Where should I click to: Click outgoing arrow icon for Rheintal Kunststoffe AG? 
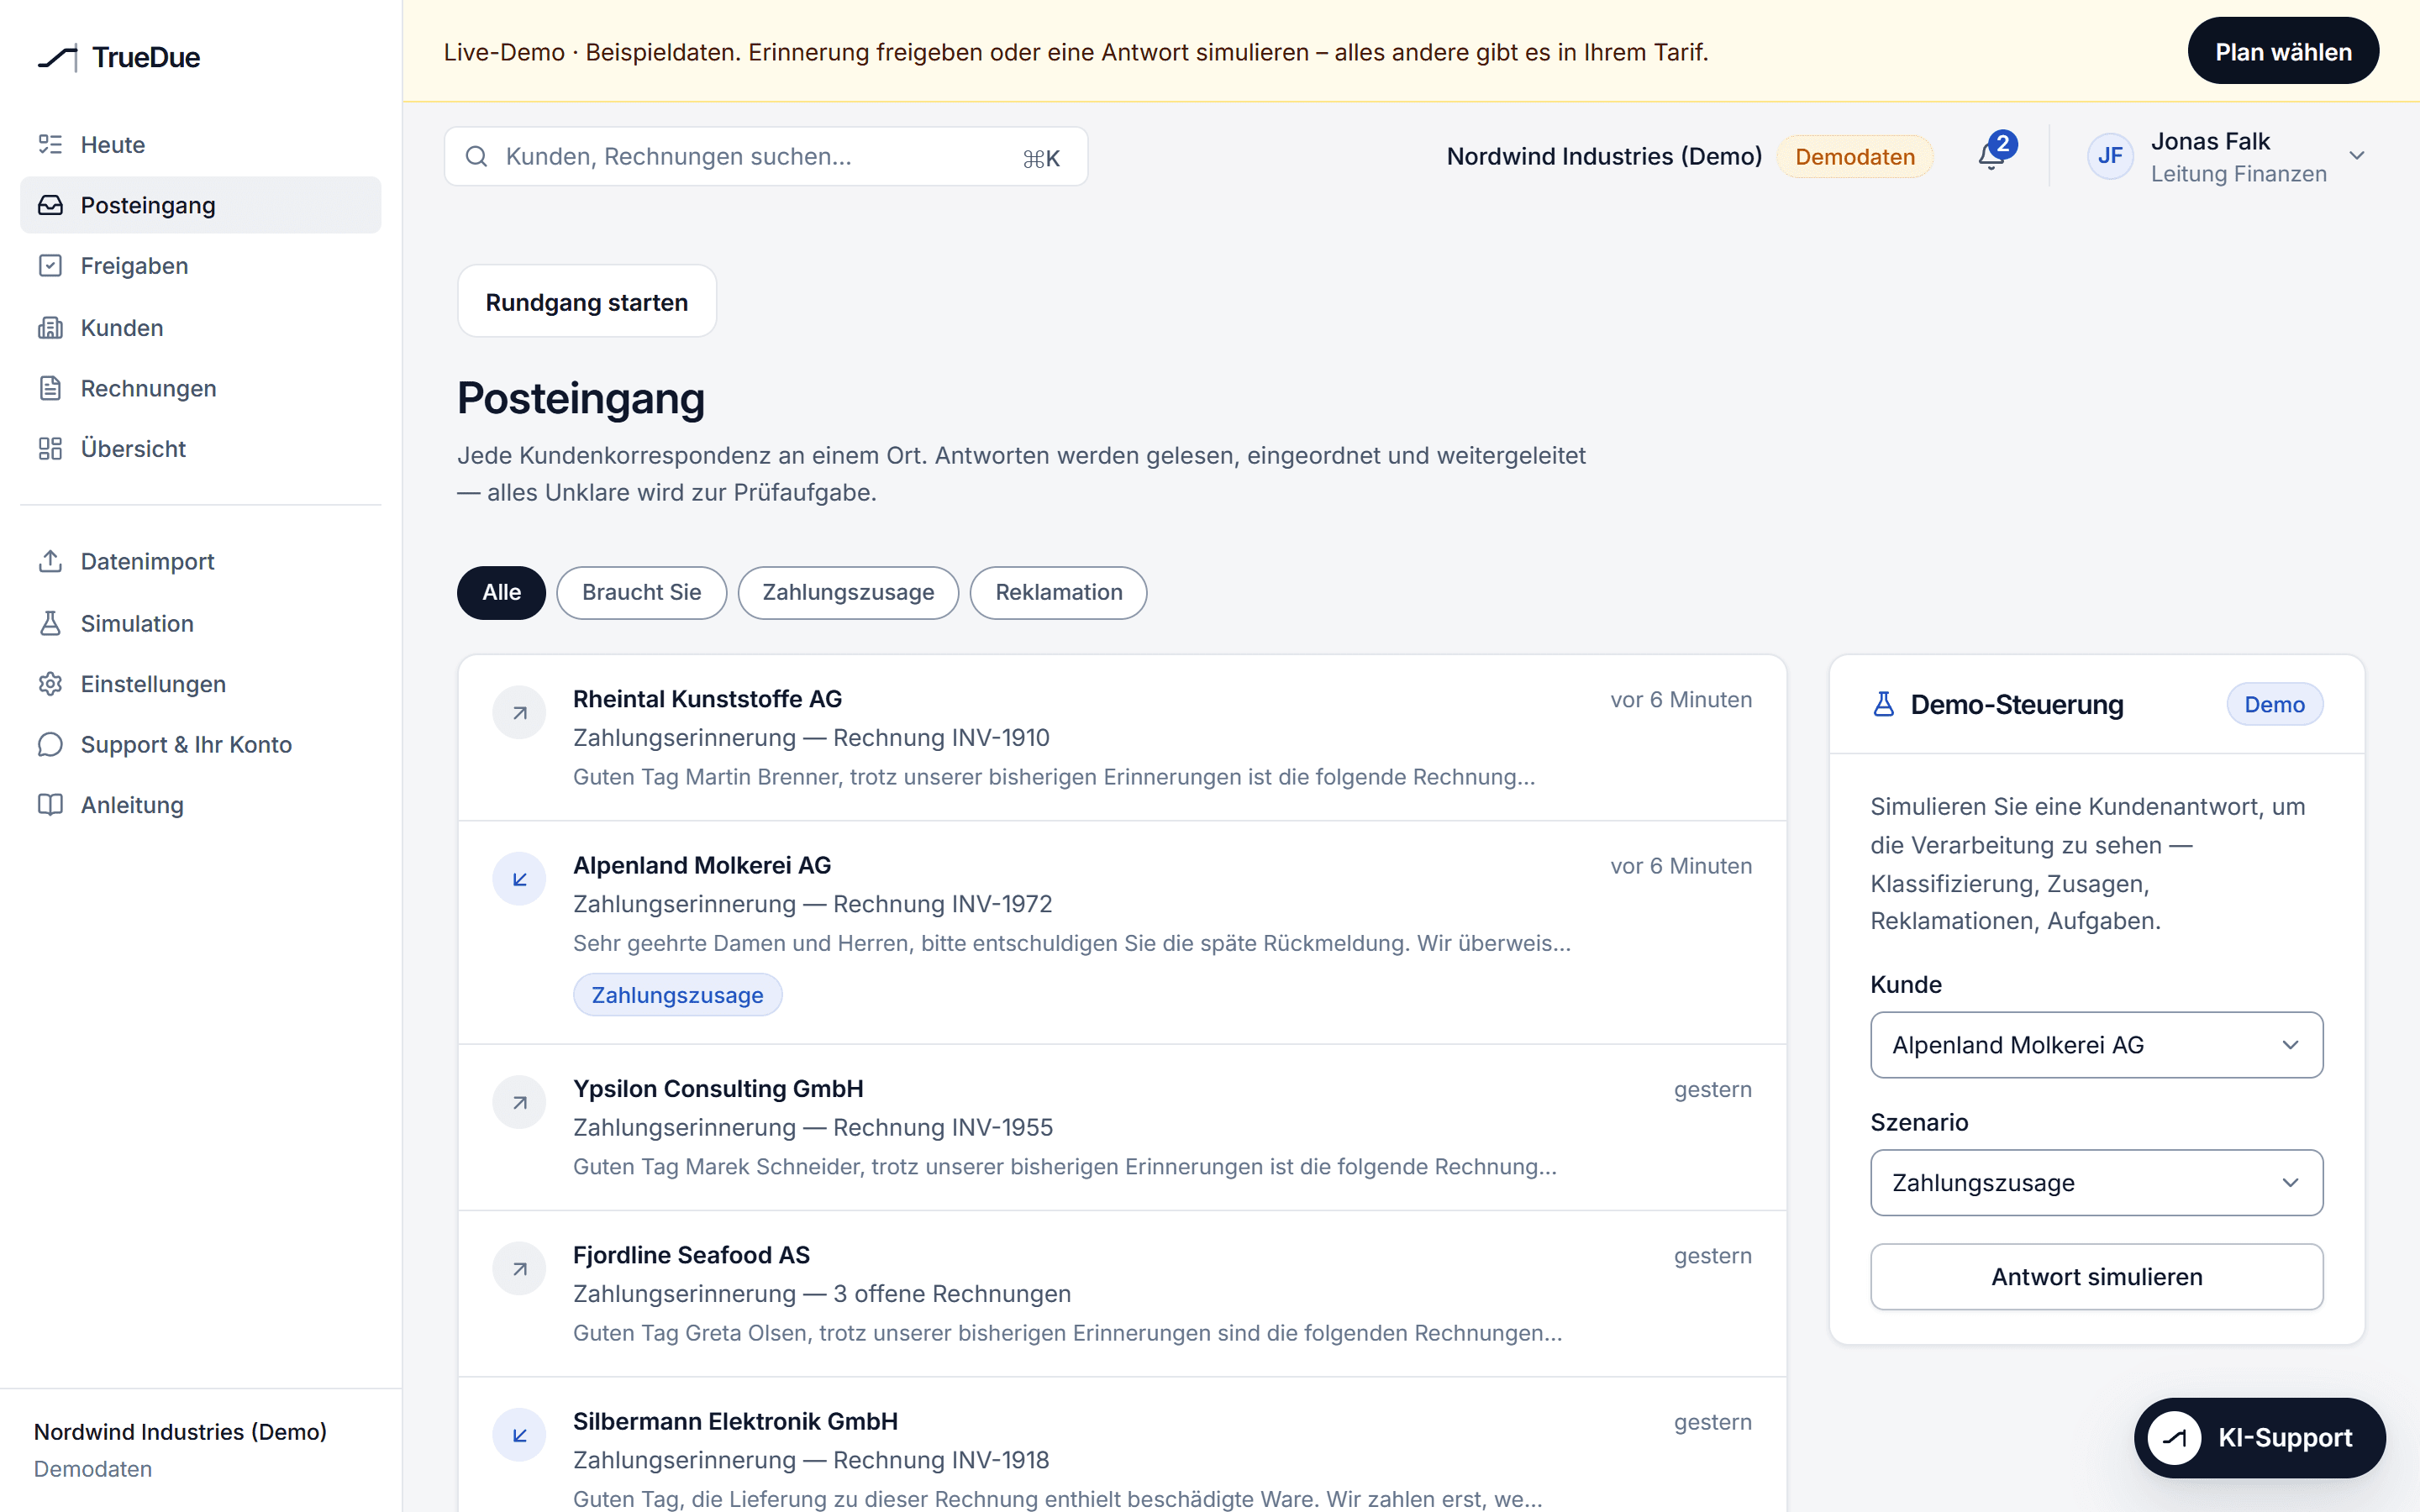coord(519,712)
